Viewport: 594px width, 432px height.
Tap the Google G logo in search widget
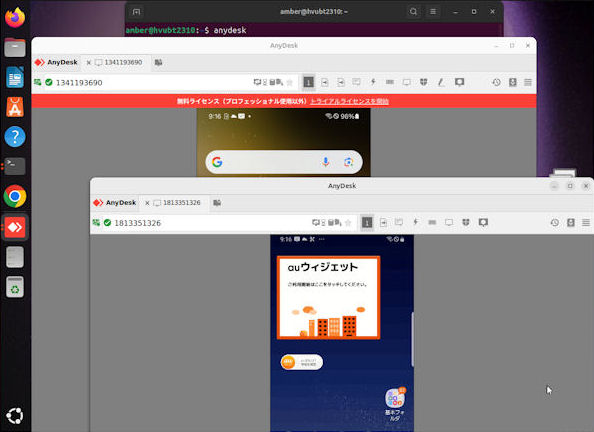[217, 162]
